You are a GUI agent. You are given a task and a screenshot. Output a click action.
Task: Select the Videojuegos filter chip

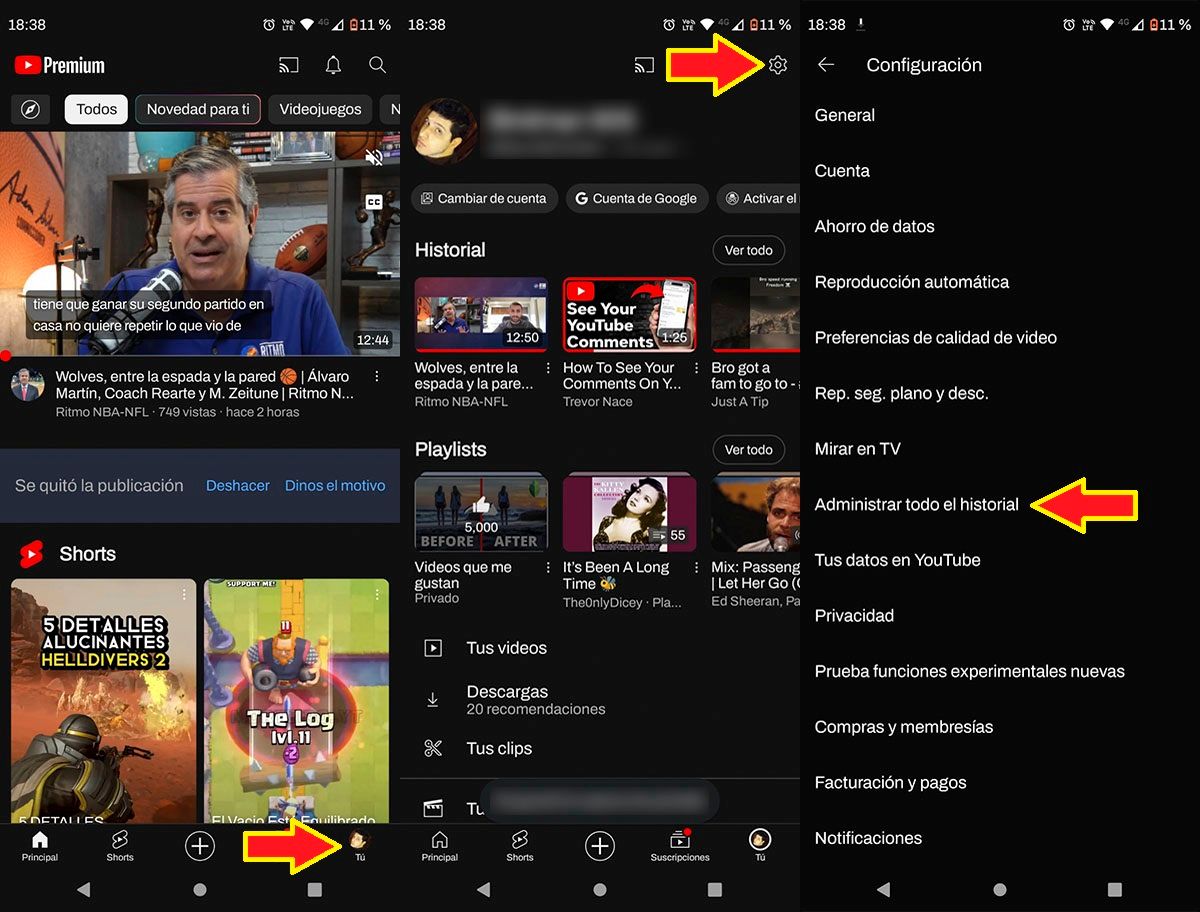point(320,109)
